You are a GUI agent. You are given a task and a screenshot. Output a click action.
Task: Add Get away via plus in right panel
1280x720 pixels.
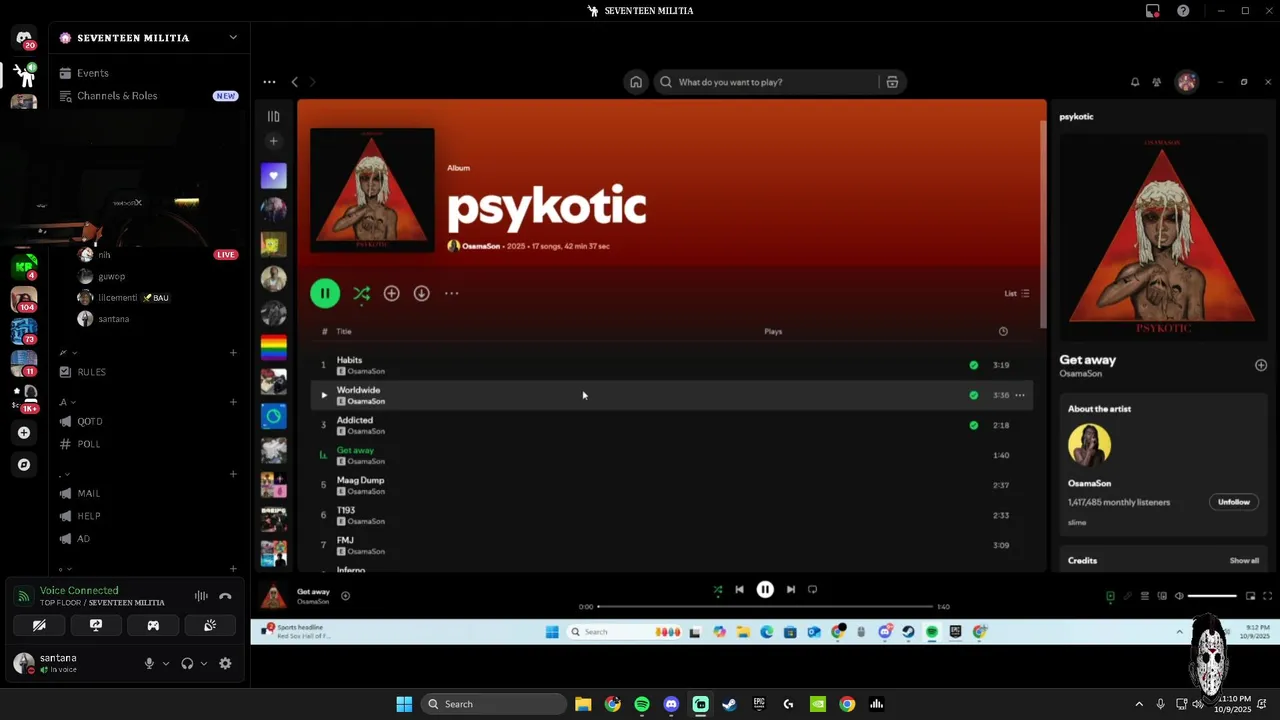[1261, 365]
